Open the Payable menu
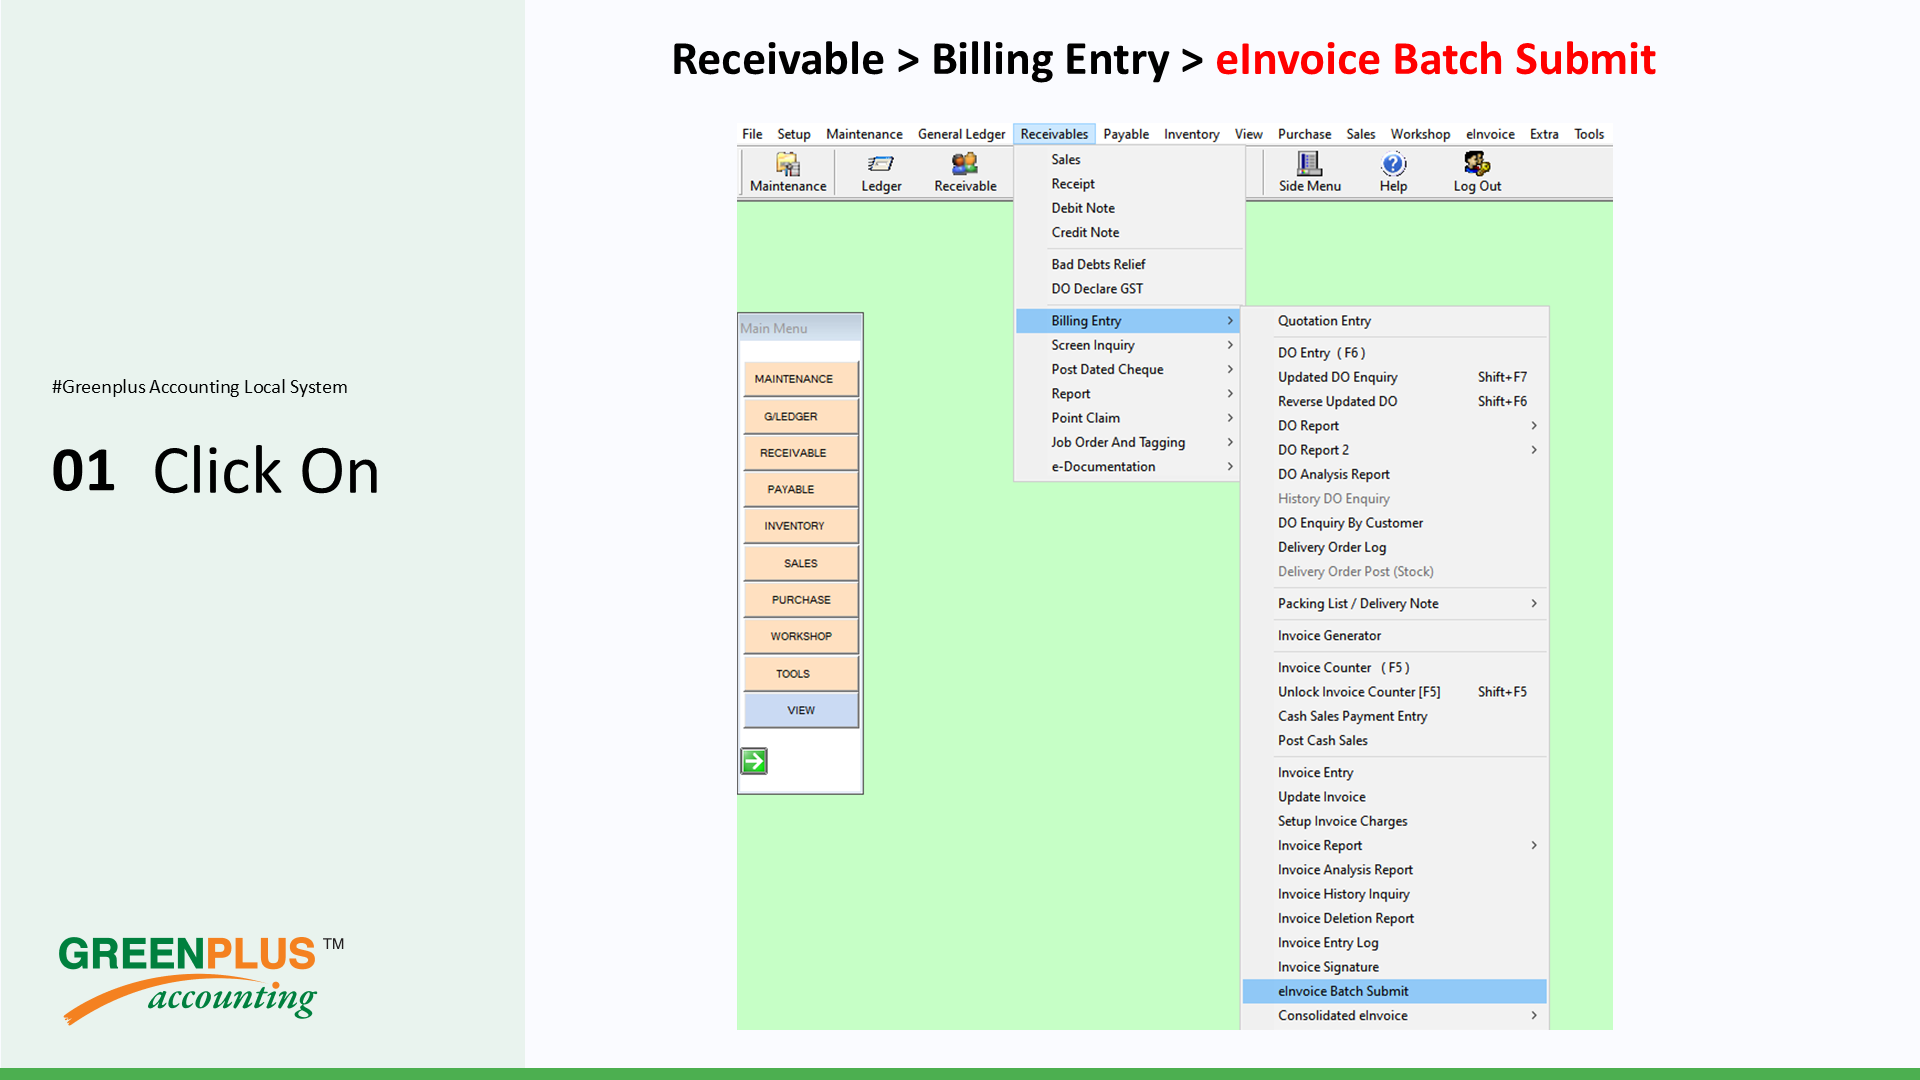1920x1080 pixels. (x=1126, y=134)
